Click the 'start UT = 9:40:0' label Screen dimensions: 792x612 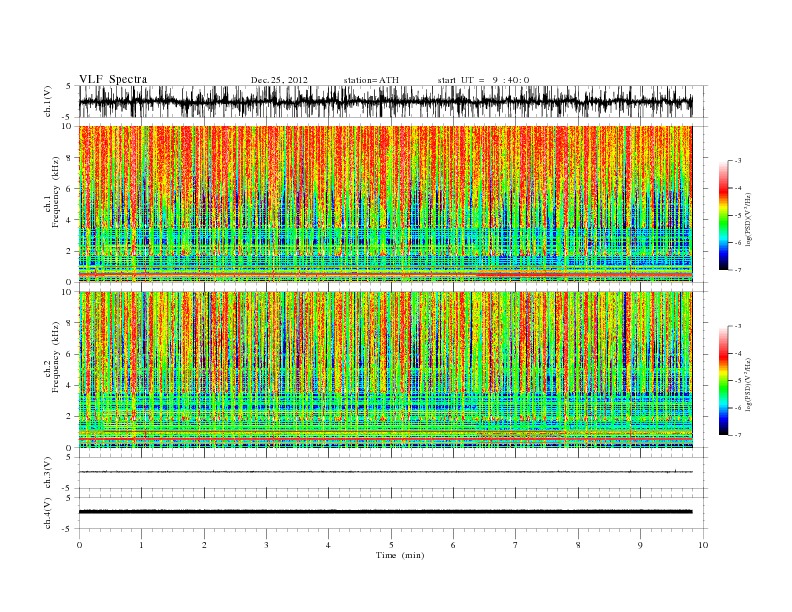click(483, 80)
